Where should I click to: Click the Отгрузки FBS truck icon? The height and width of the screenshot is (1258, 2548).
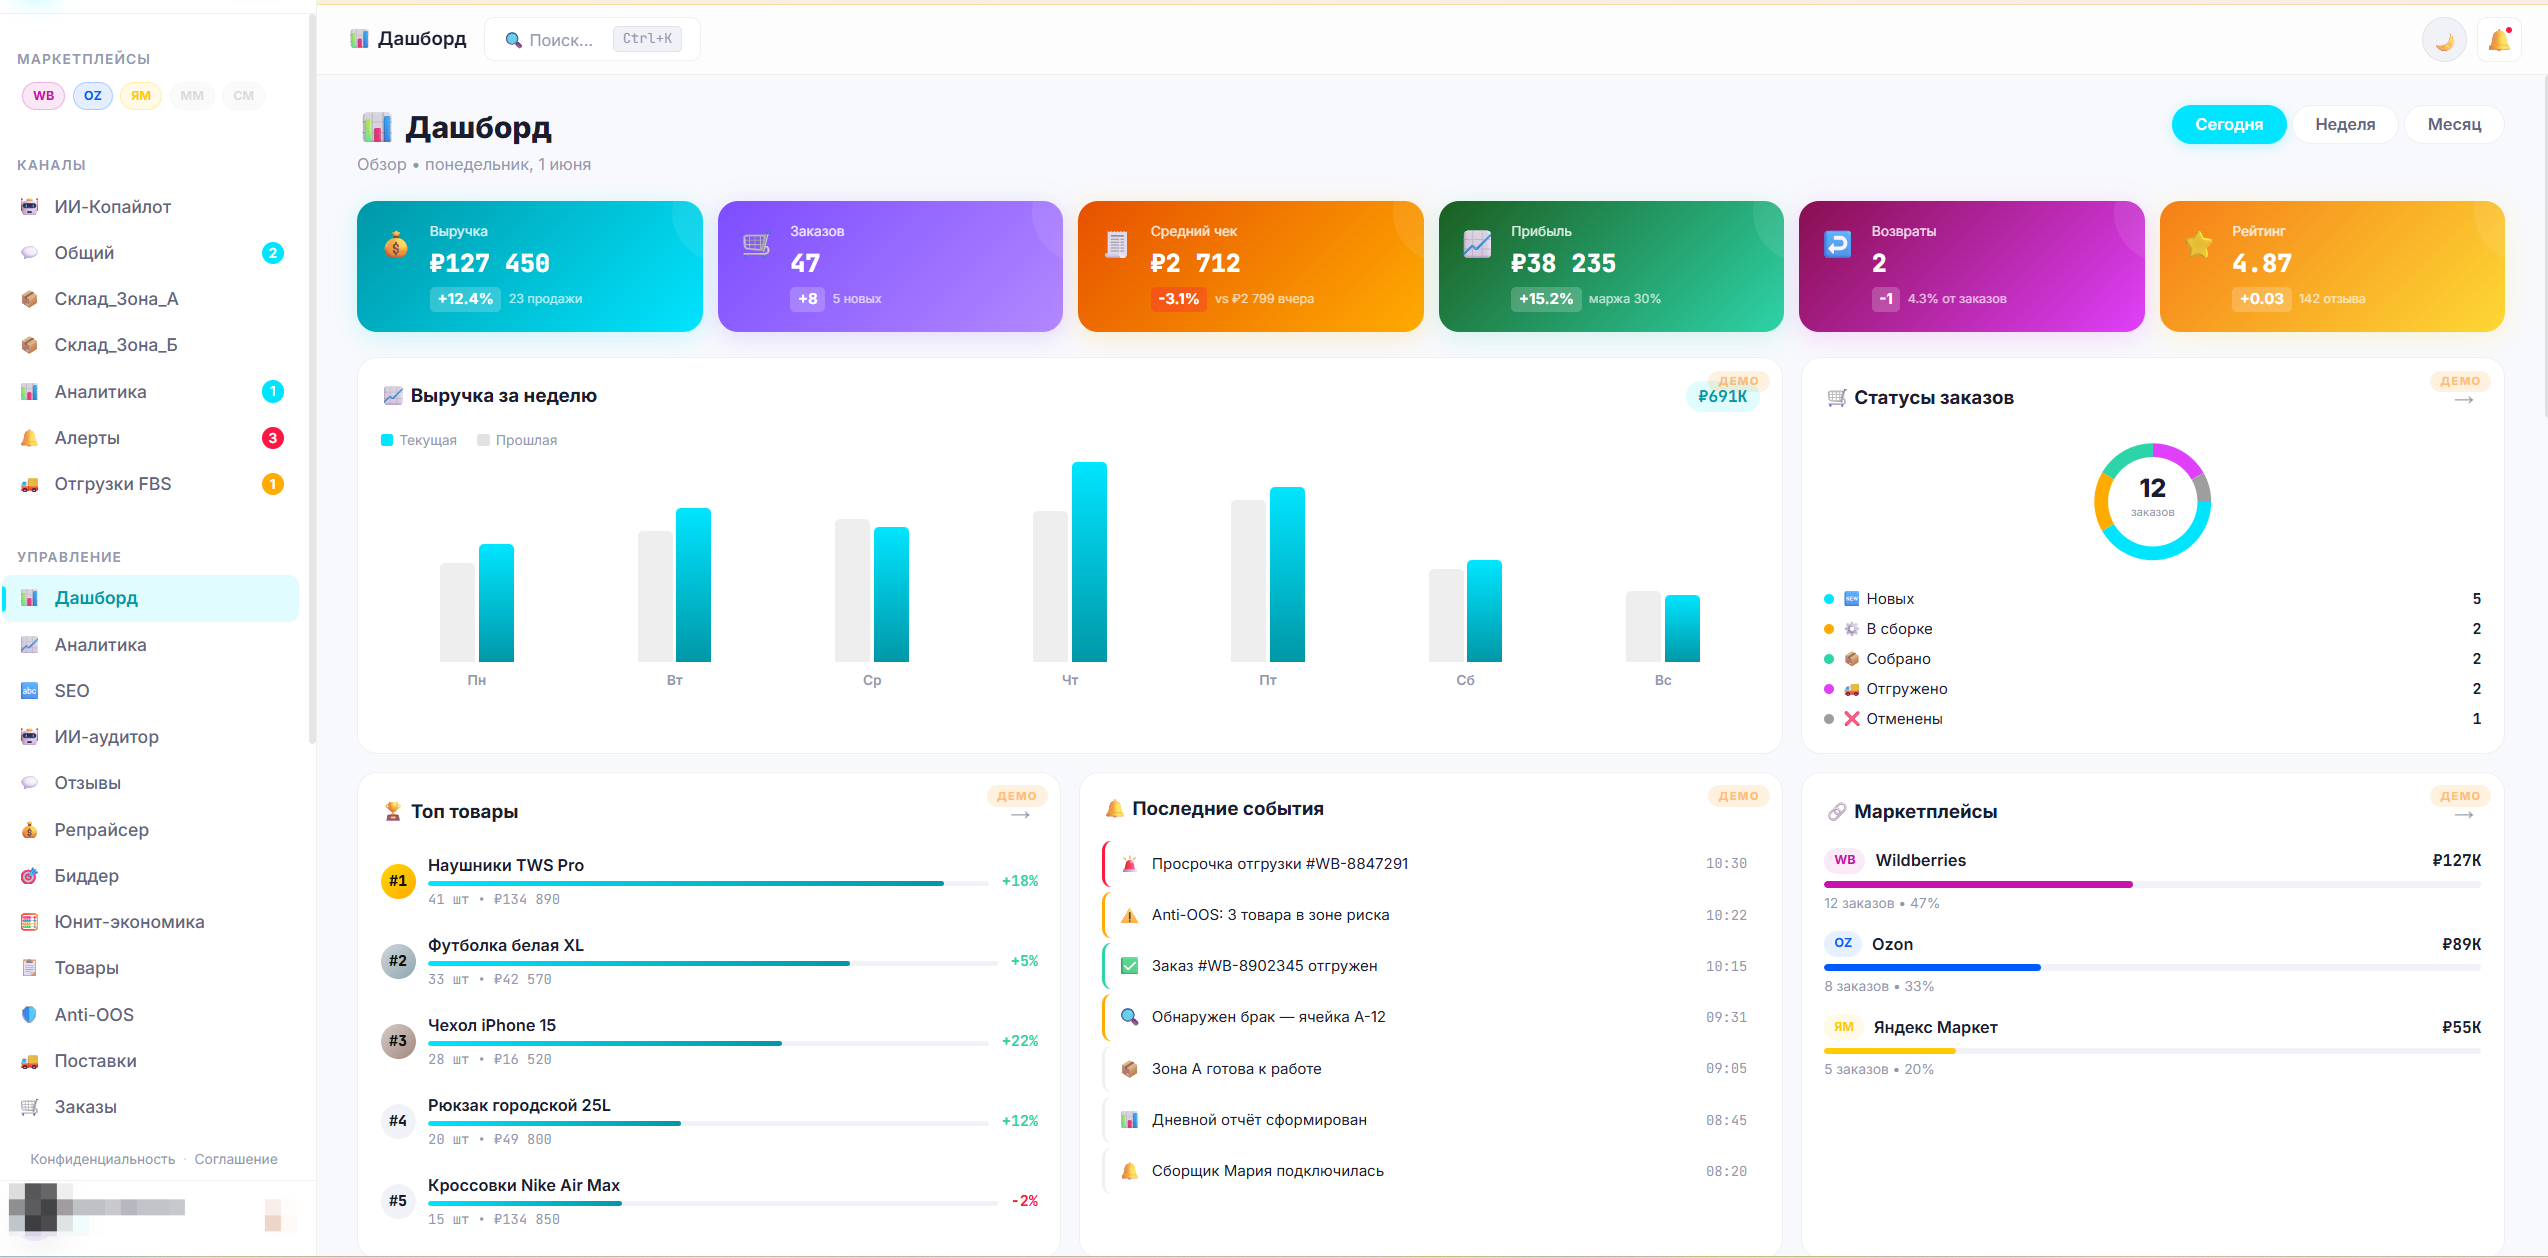[x=30, y=484]
